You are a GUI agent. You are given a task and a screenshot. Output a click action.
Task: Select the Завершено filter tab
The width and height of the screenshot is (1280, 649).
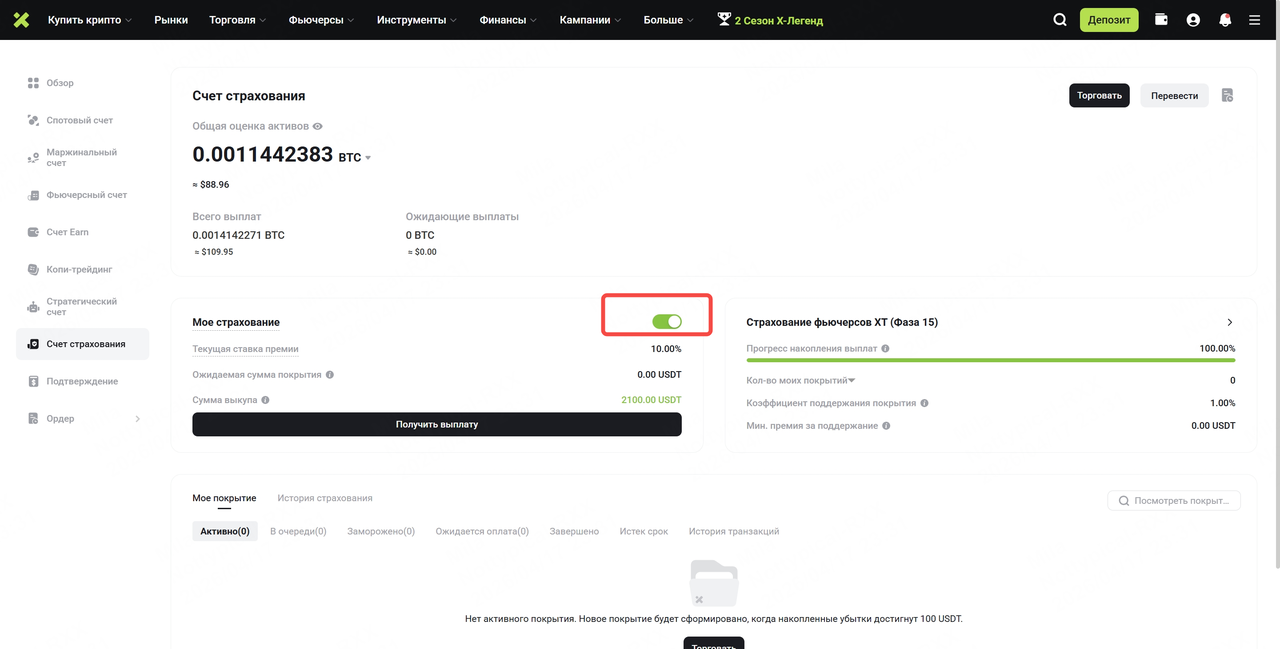[574, 531]
